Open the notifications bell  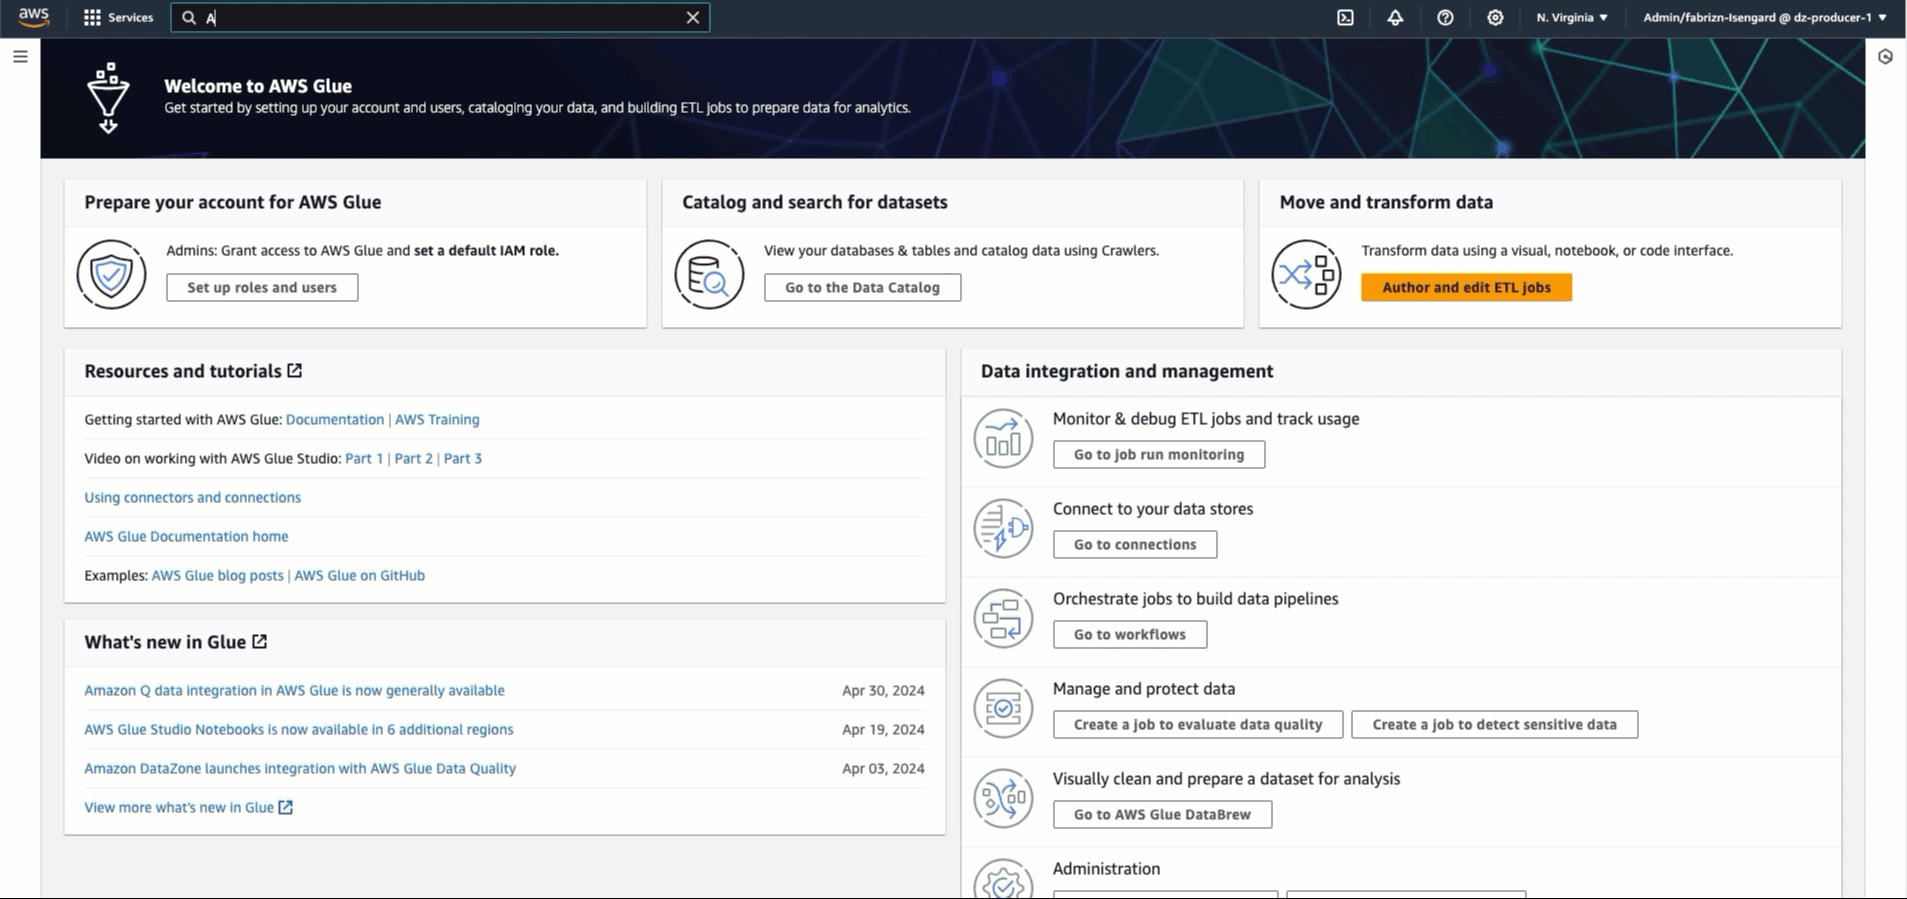pyautogui.click(x=1395, y=17)
